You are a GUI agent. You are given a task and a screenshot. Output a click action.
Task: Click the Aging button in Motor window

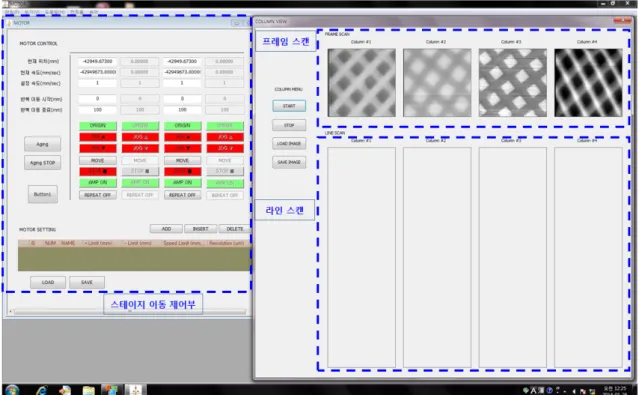coord(42,144)
